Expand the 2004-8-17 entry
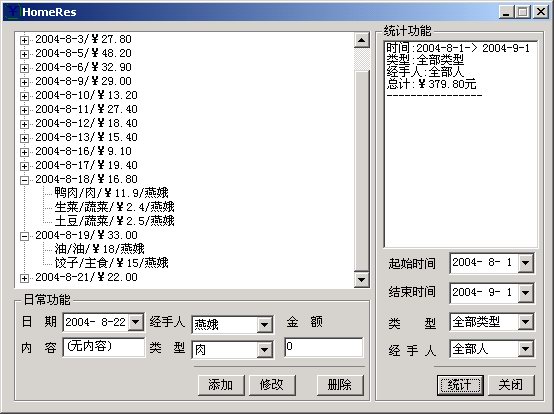The image size is (554, 414). click(x=24, y=166)
